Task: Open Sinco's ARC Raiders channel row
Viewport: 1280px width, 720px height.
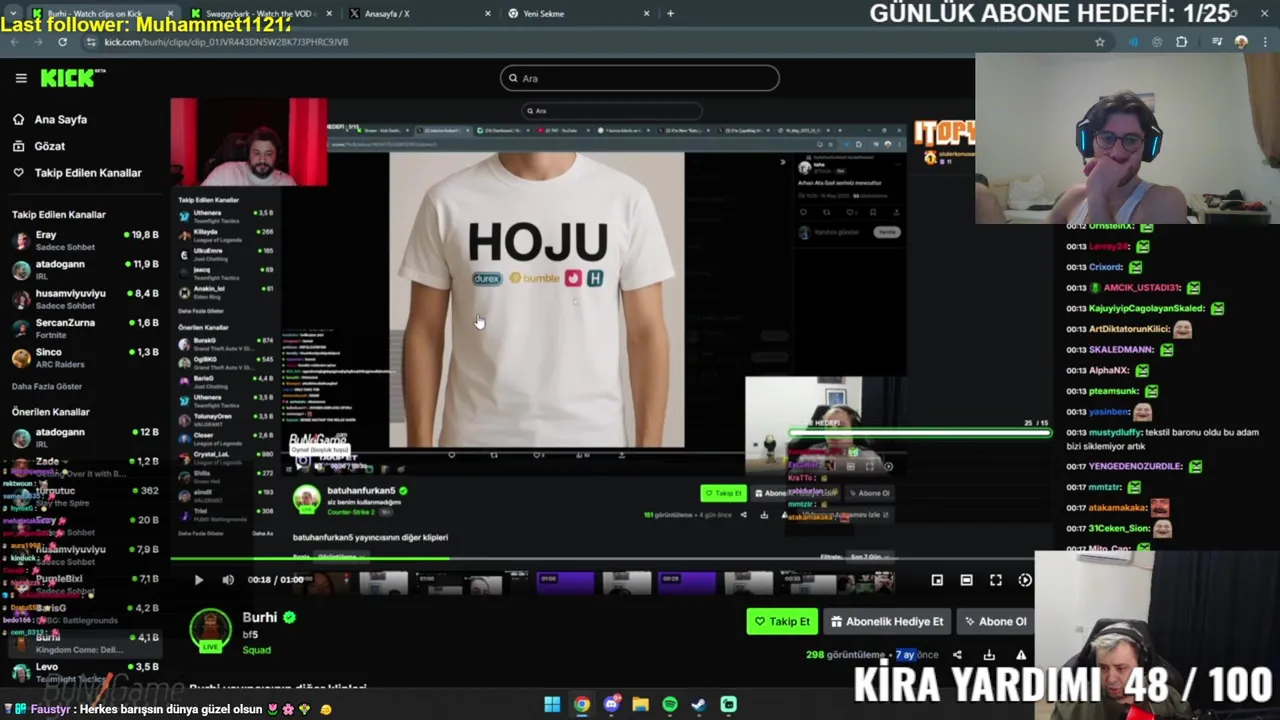Action: [85, 357]
